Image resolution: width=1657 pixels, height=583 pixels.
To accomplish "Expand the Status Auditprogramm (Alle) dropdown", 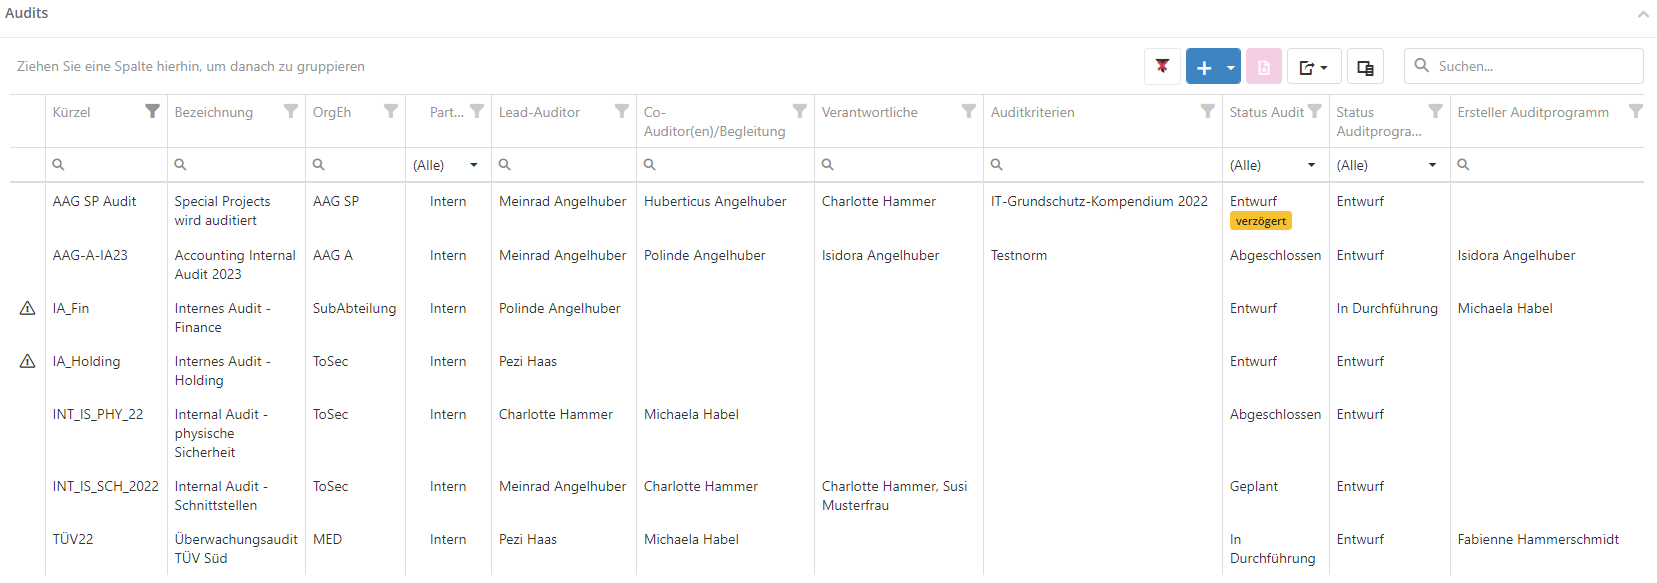I will click(x=1432, y=165).
